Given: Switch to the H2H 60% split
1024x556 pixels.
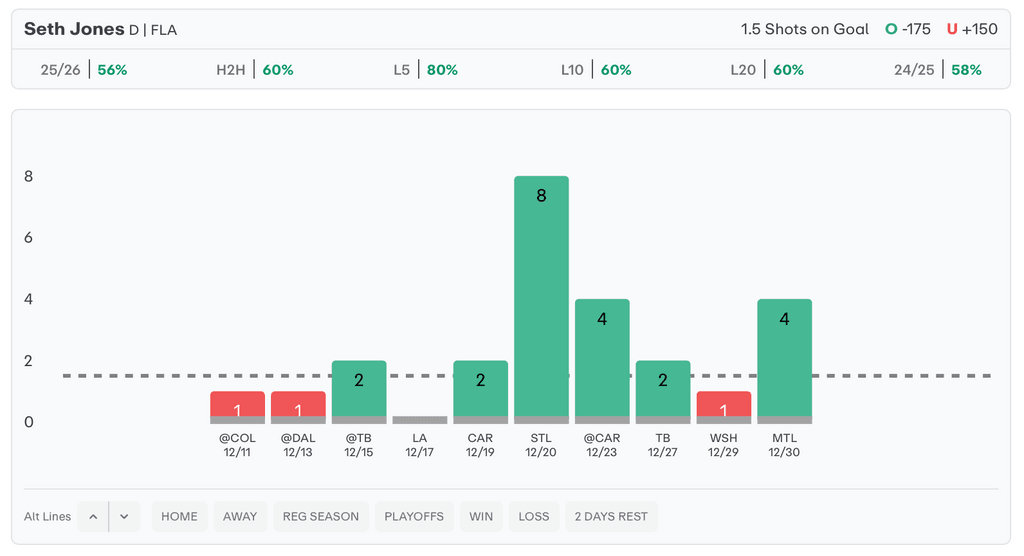Looking at the screenshot, I should (255, 70).
